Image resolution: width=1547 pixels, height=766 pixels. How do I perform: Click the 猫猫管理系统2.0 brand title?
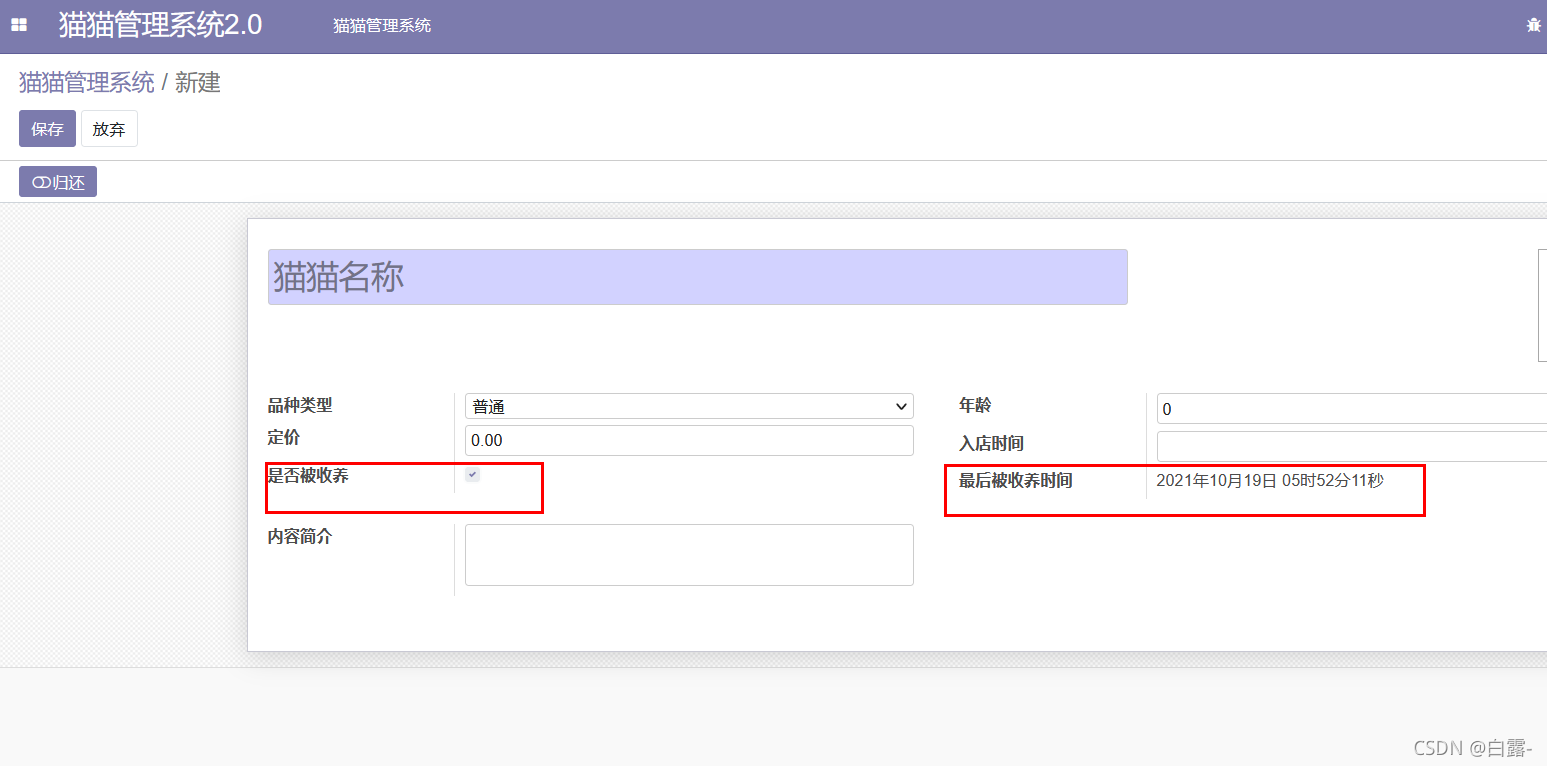[160, 25]
